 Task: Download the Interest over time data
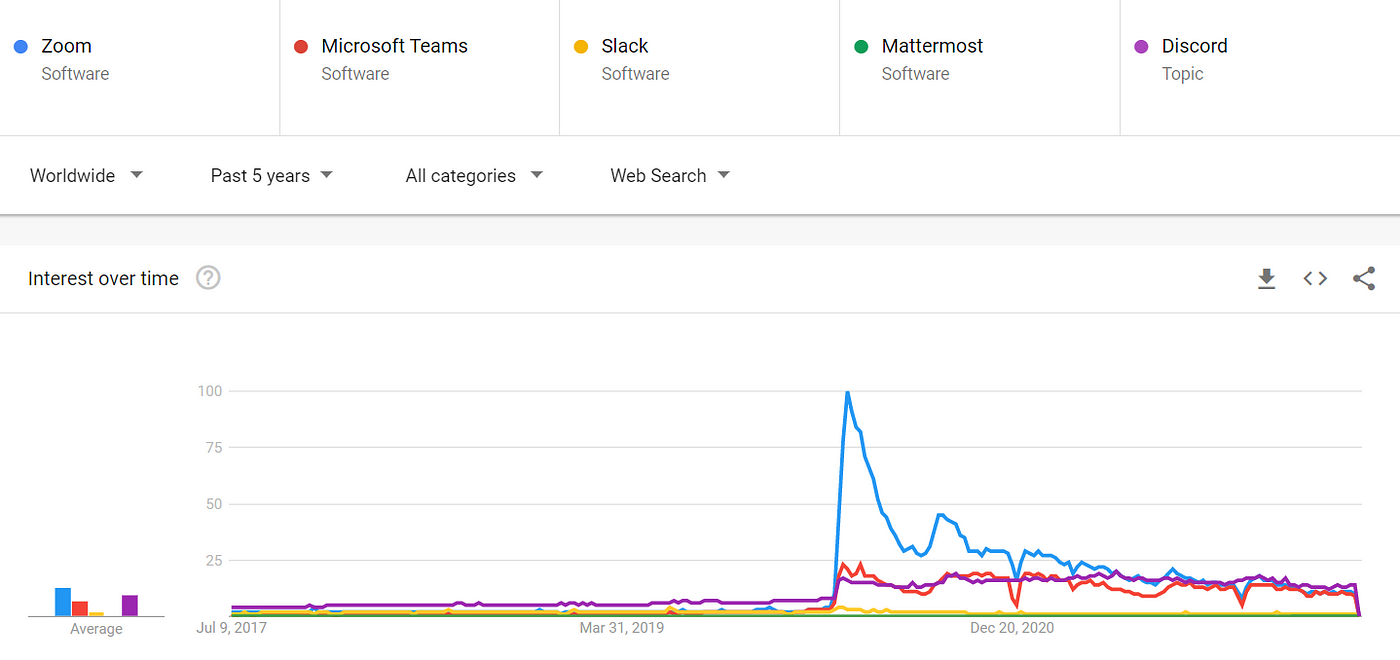[1266, 279]
